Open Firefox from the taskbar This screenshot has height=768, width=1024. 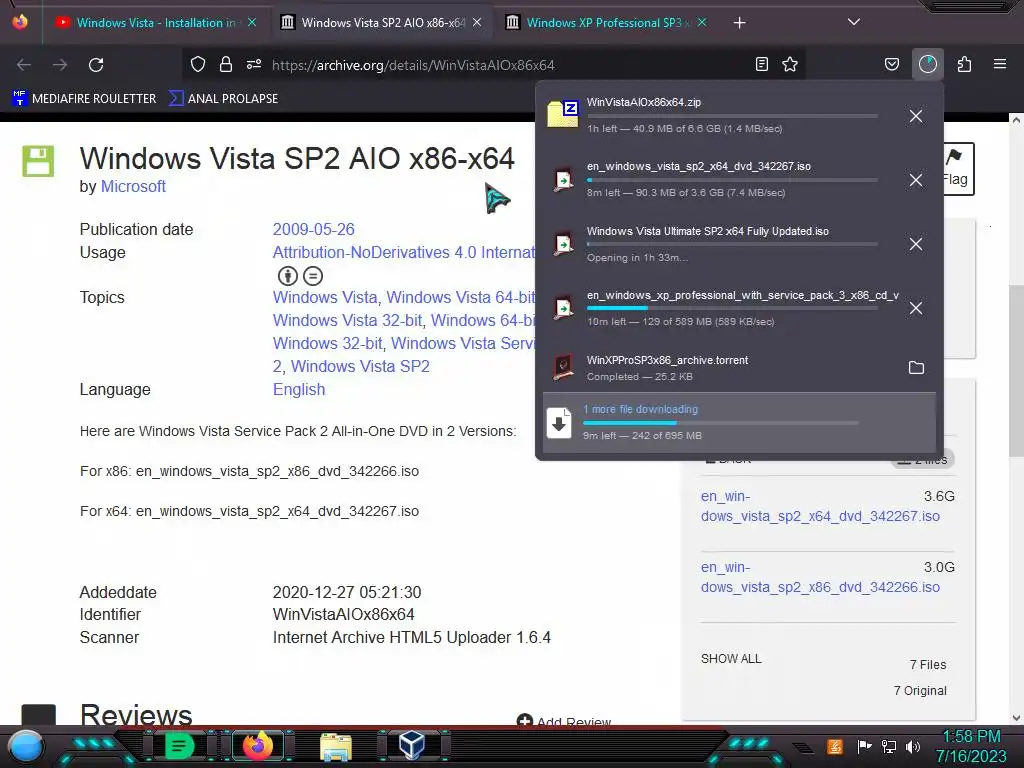coord(257,746)
